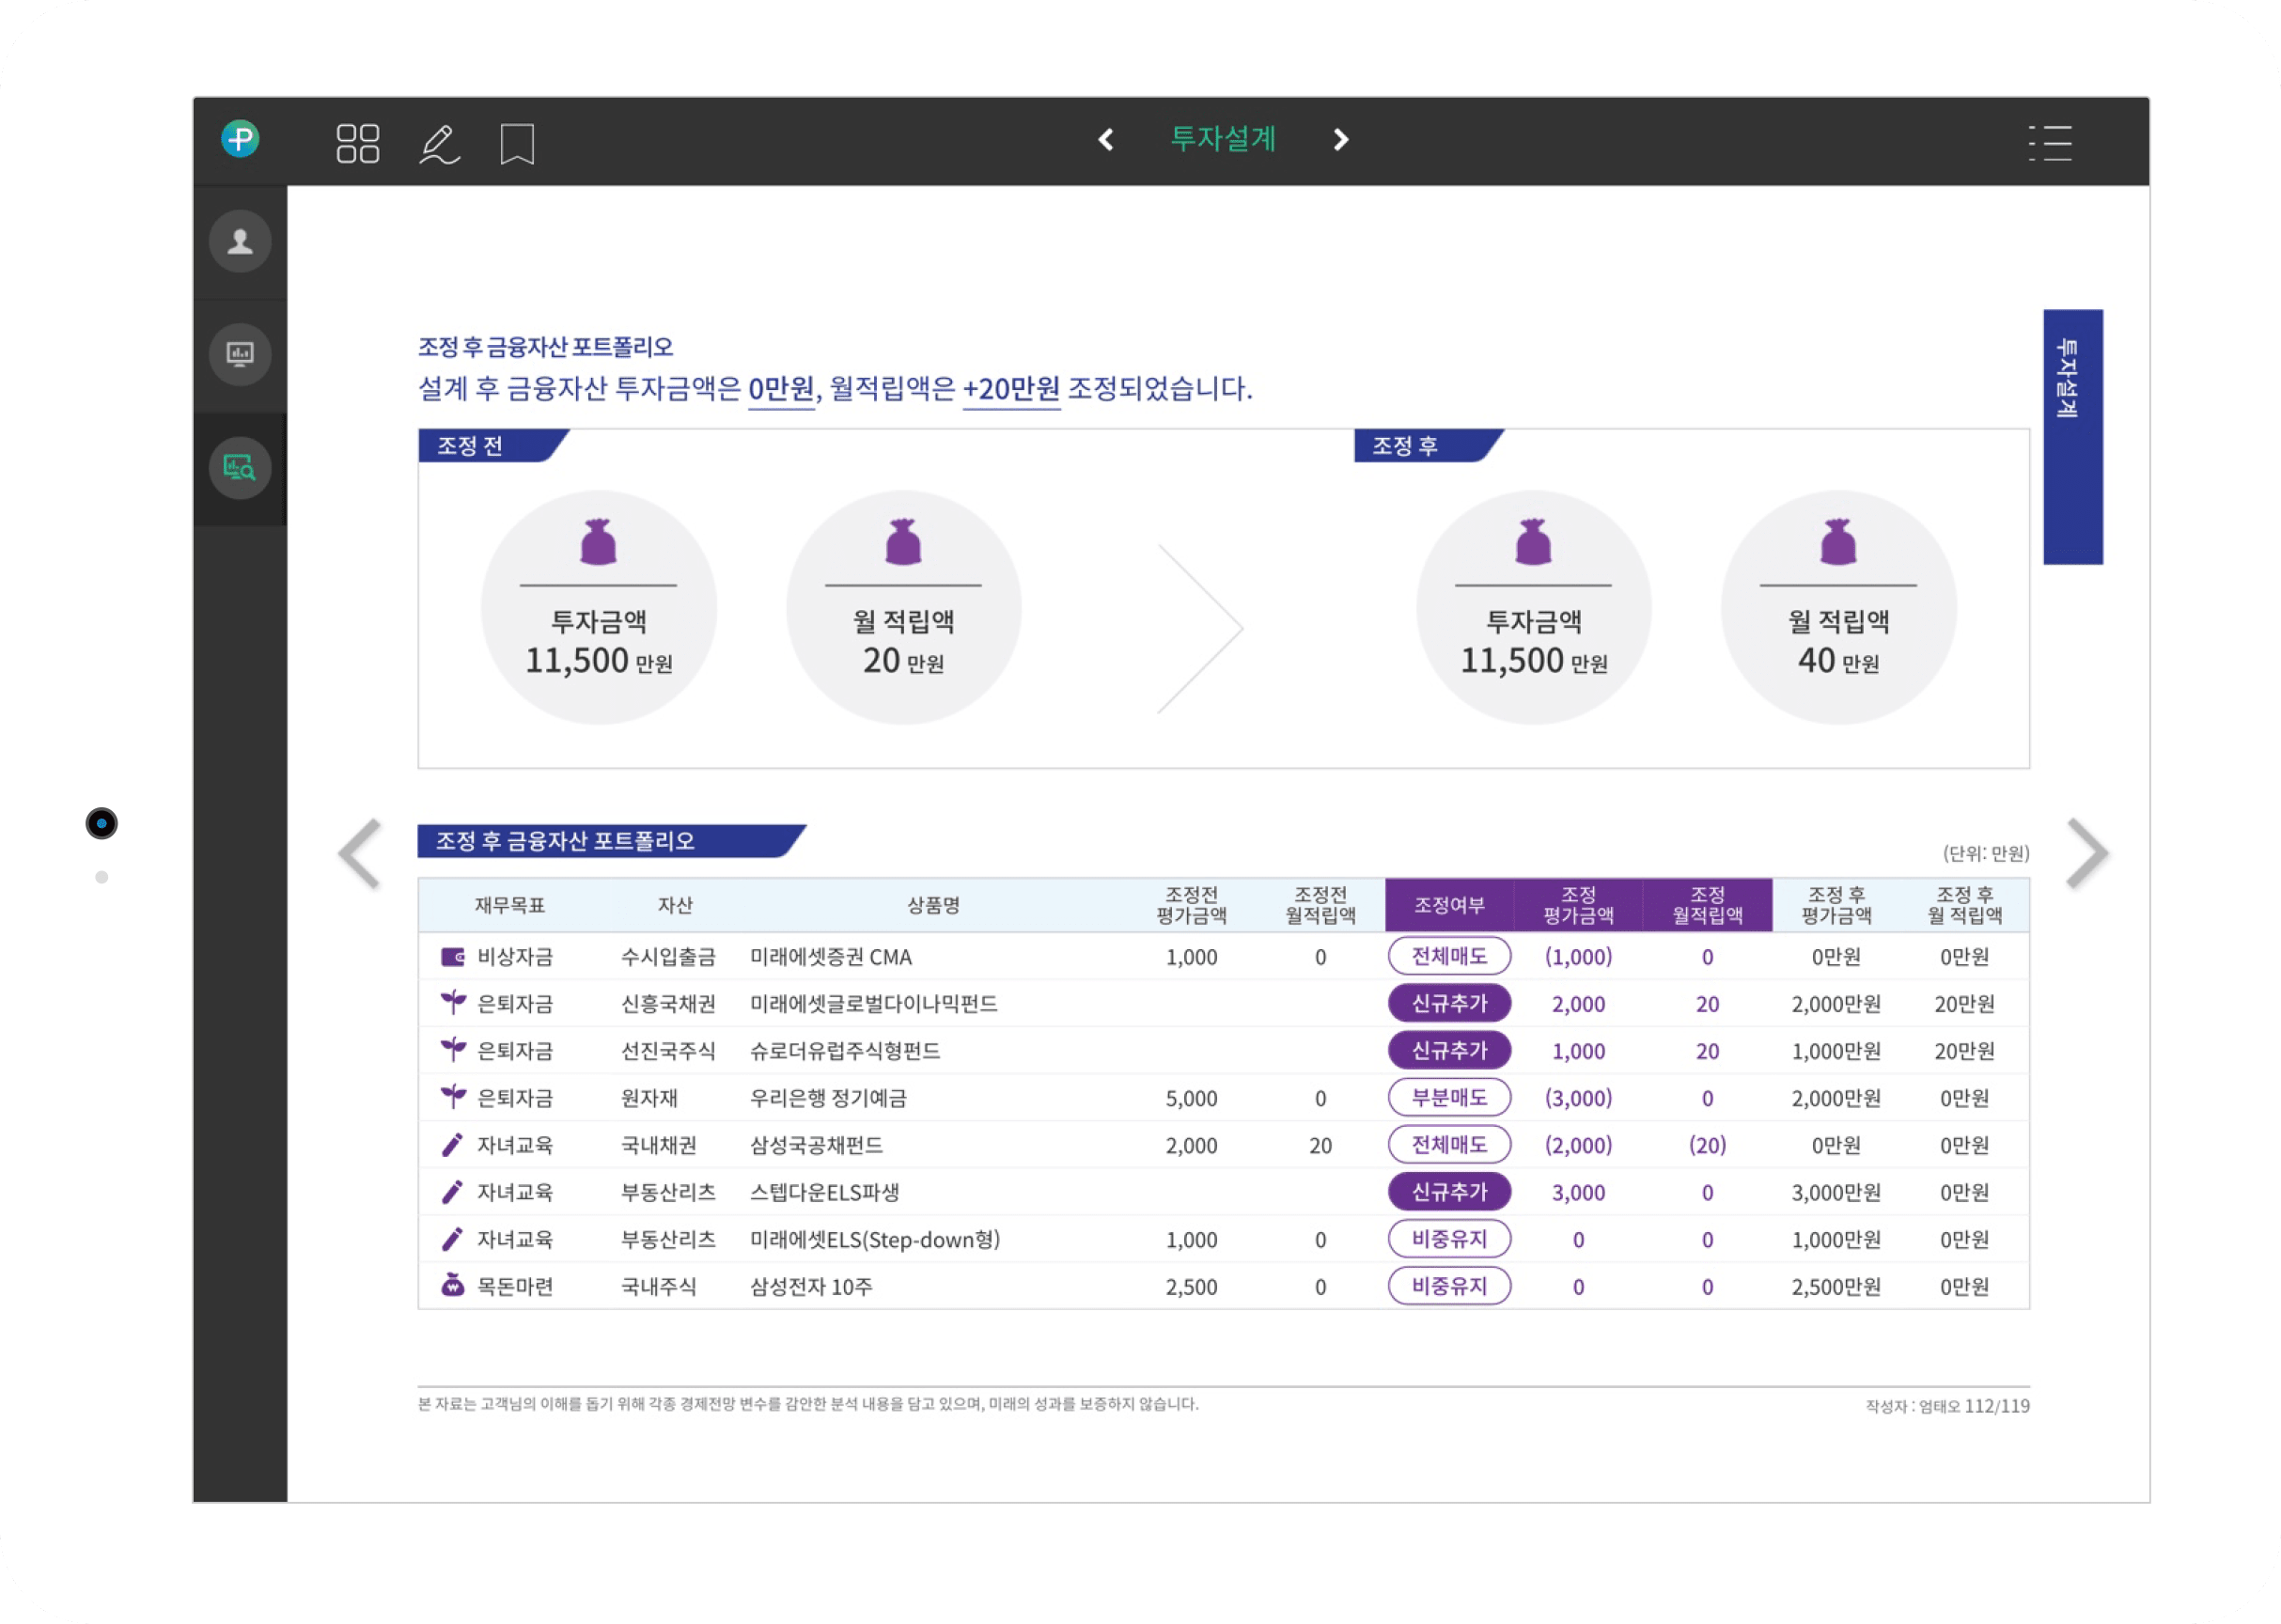Click 신규추가 button for 스텝다운ELS파생
Screen dimensions: 2281x1624
coord(1448,1192)
